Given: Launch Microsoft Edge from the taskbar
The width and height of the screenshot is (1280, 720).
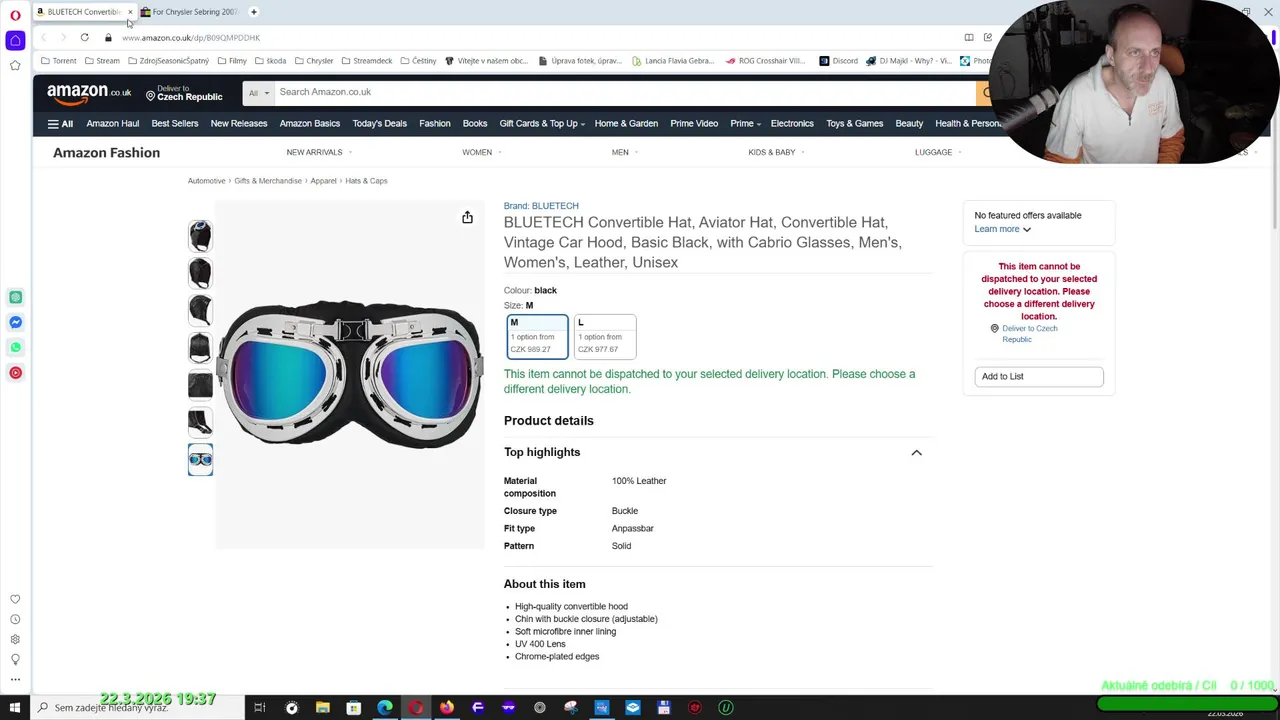Looking at the screenshot, I should [x=384, y=707].
